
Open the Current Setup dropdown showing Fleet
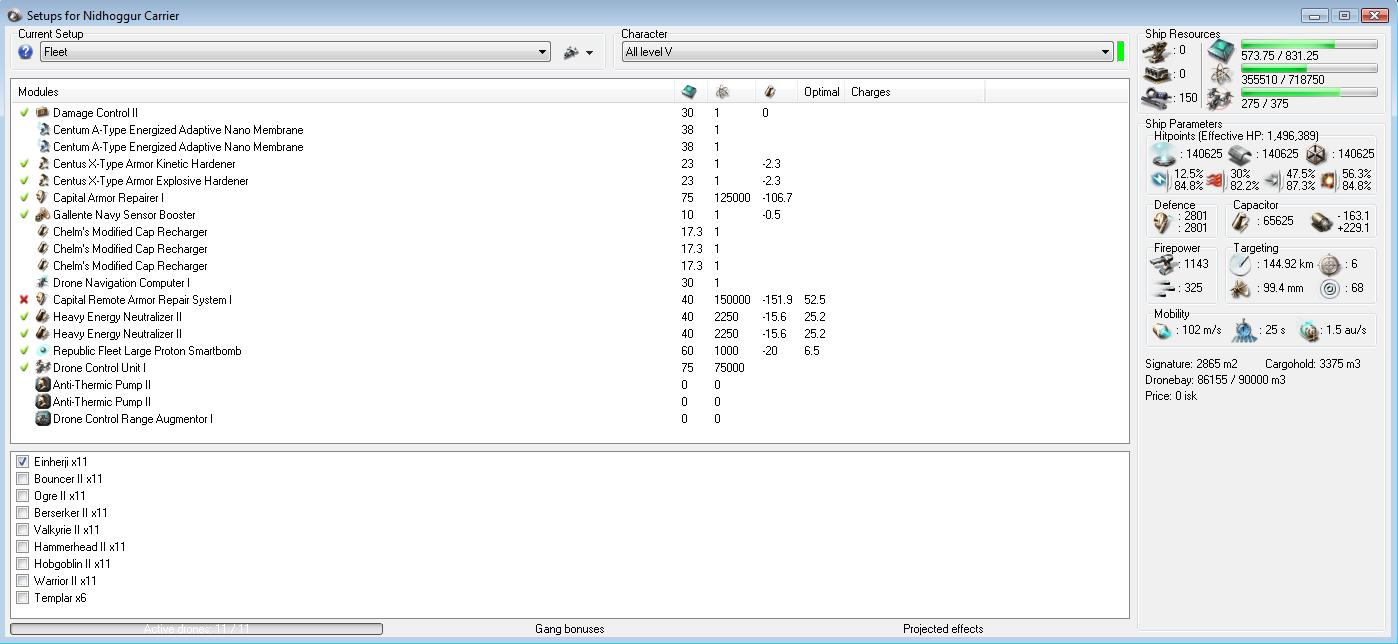[x=295, y=52]
